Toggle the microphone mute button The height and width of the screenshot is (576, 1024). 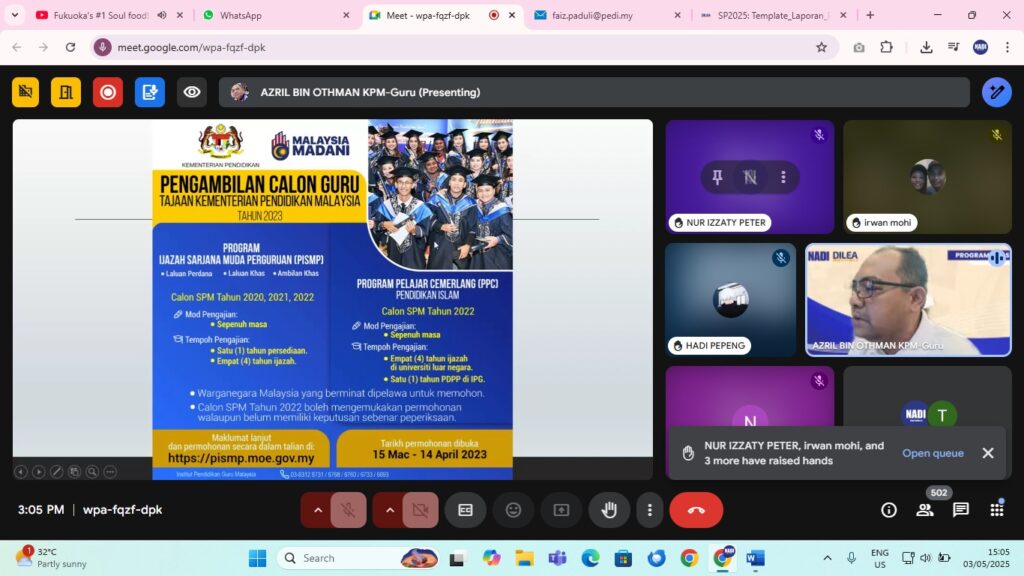coord(348,510)
